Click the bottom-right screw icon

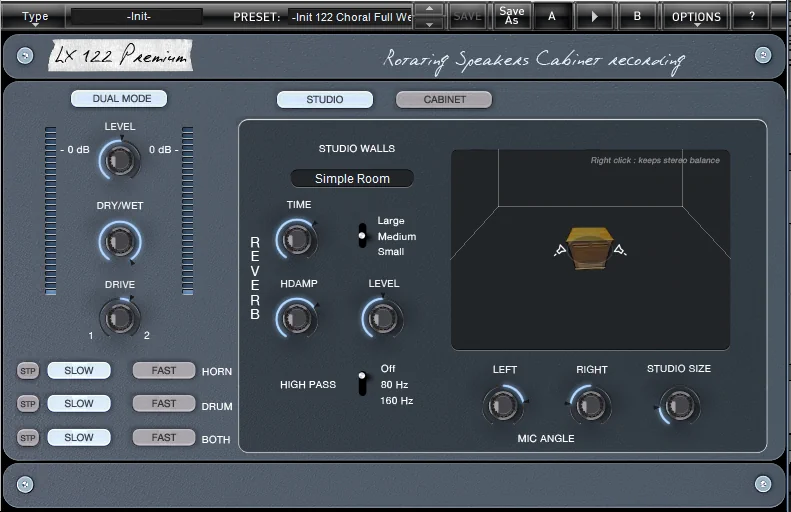763,484
